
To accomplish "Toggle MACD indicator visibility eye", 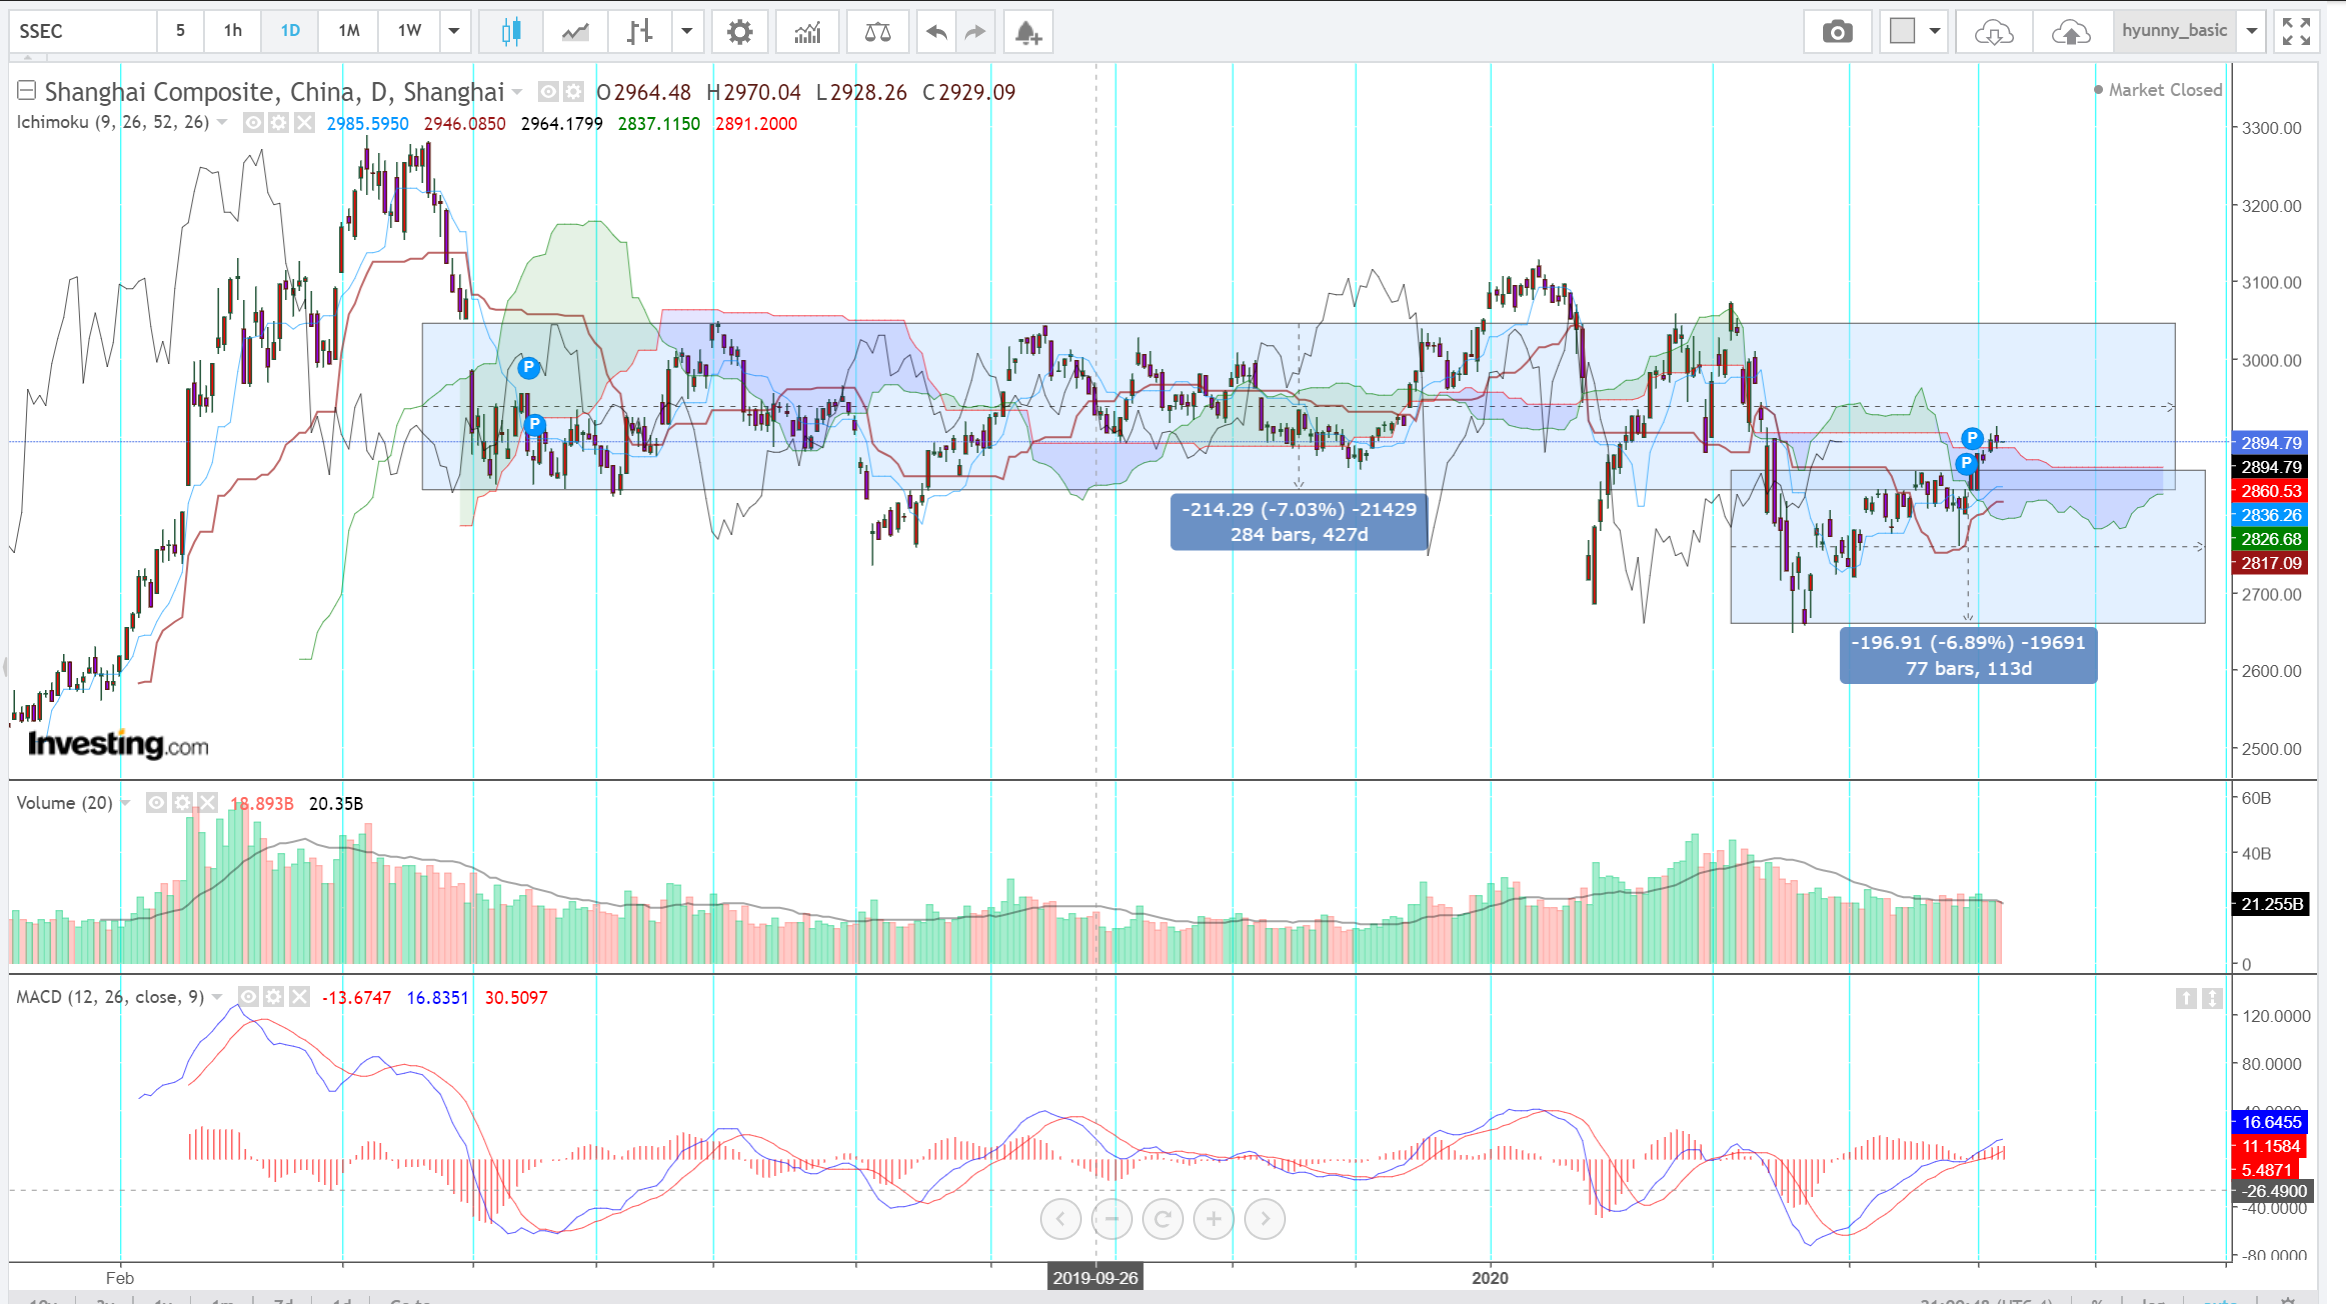I will click(248, 997).
